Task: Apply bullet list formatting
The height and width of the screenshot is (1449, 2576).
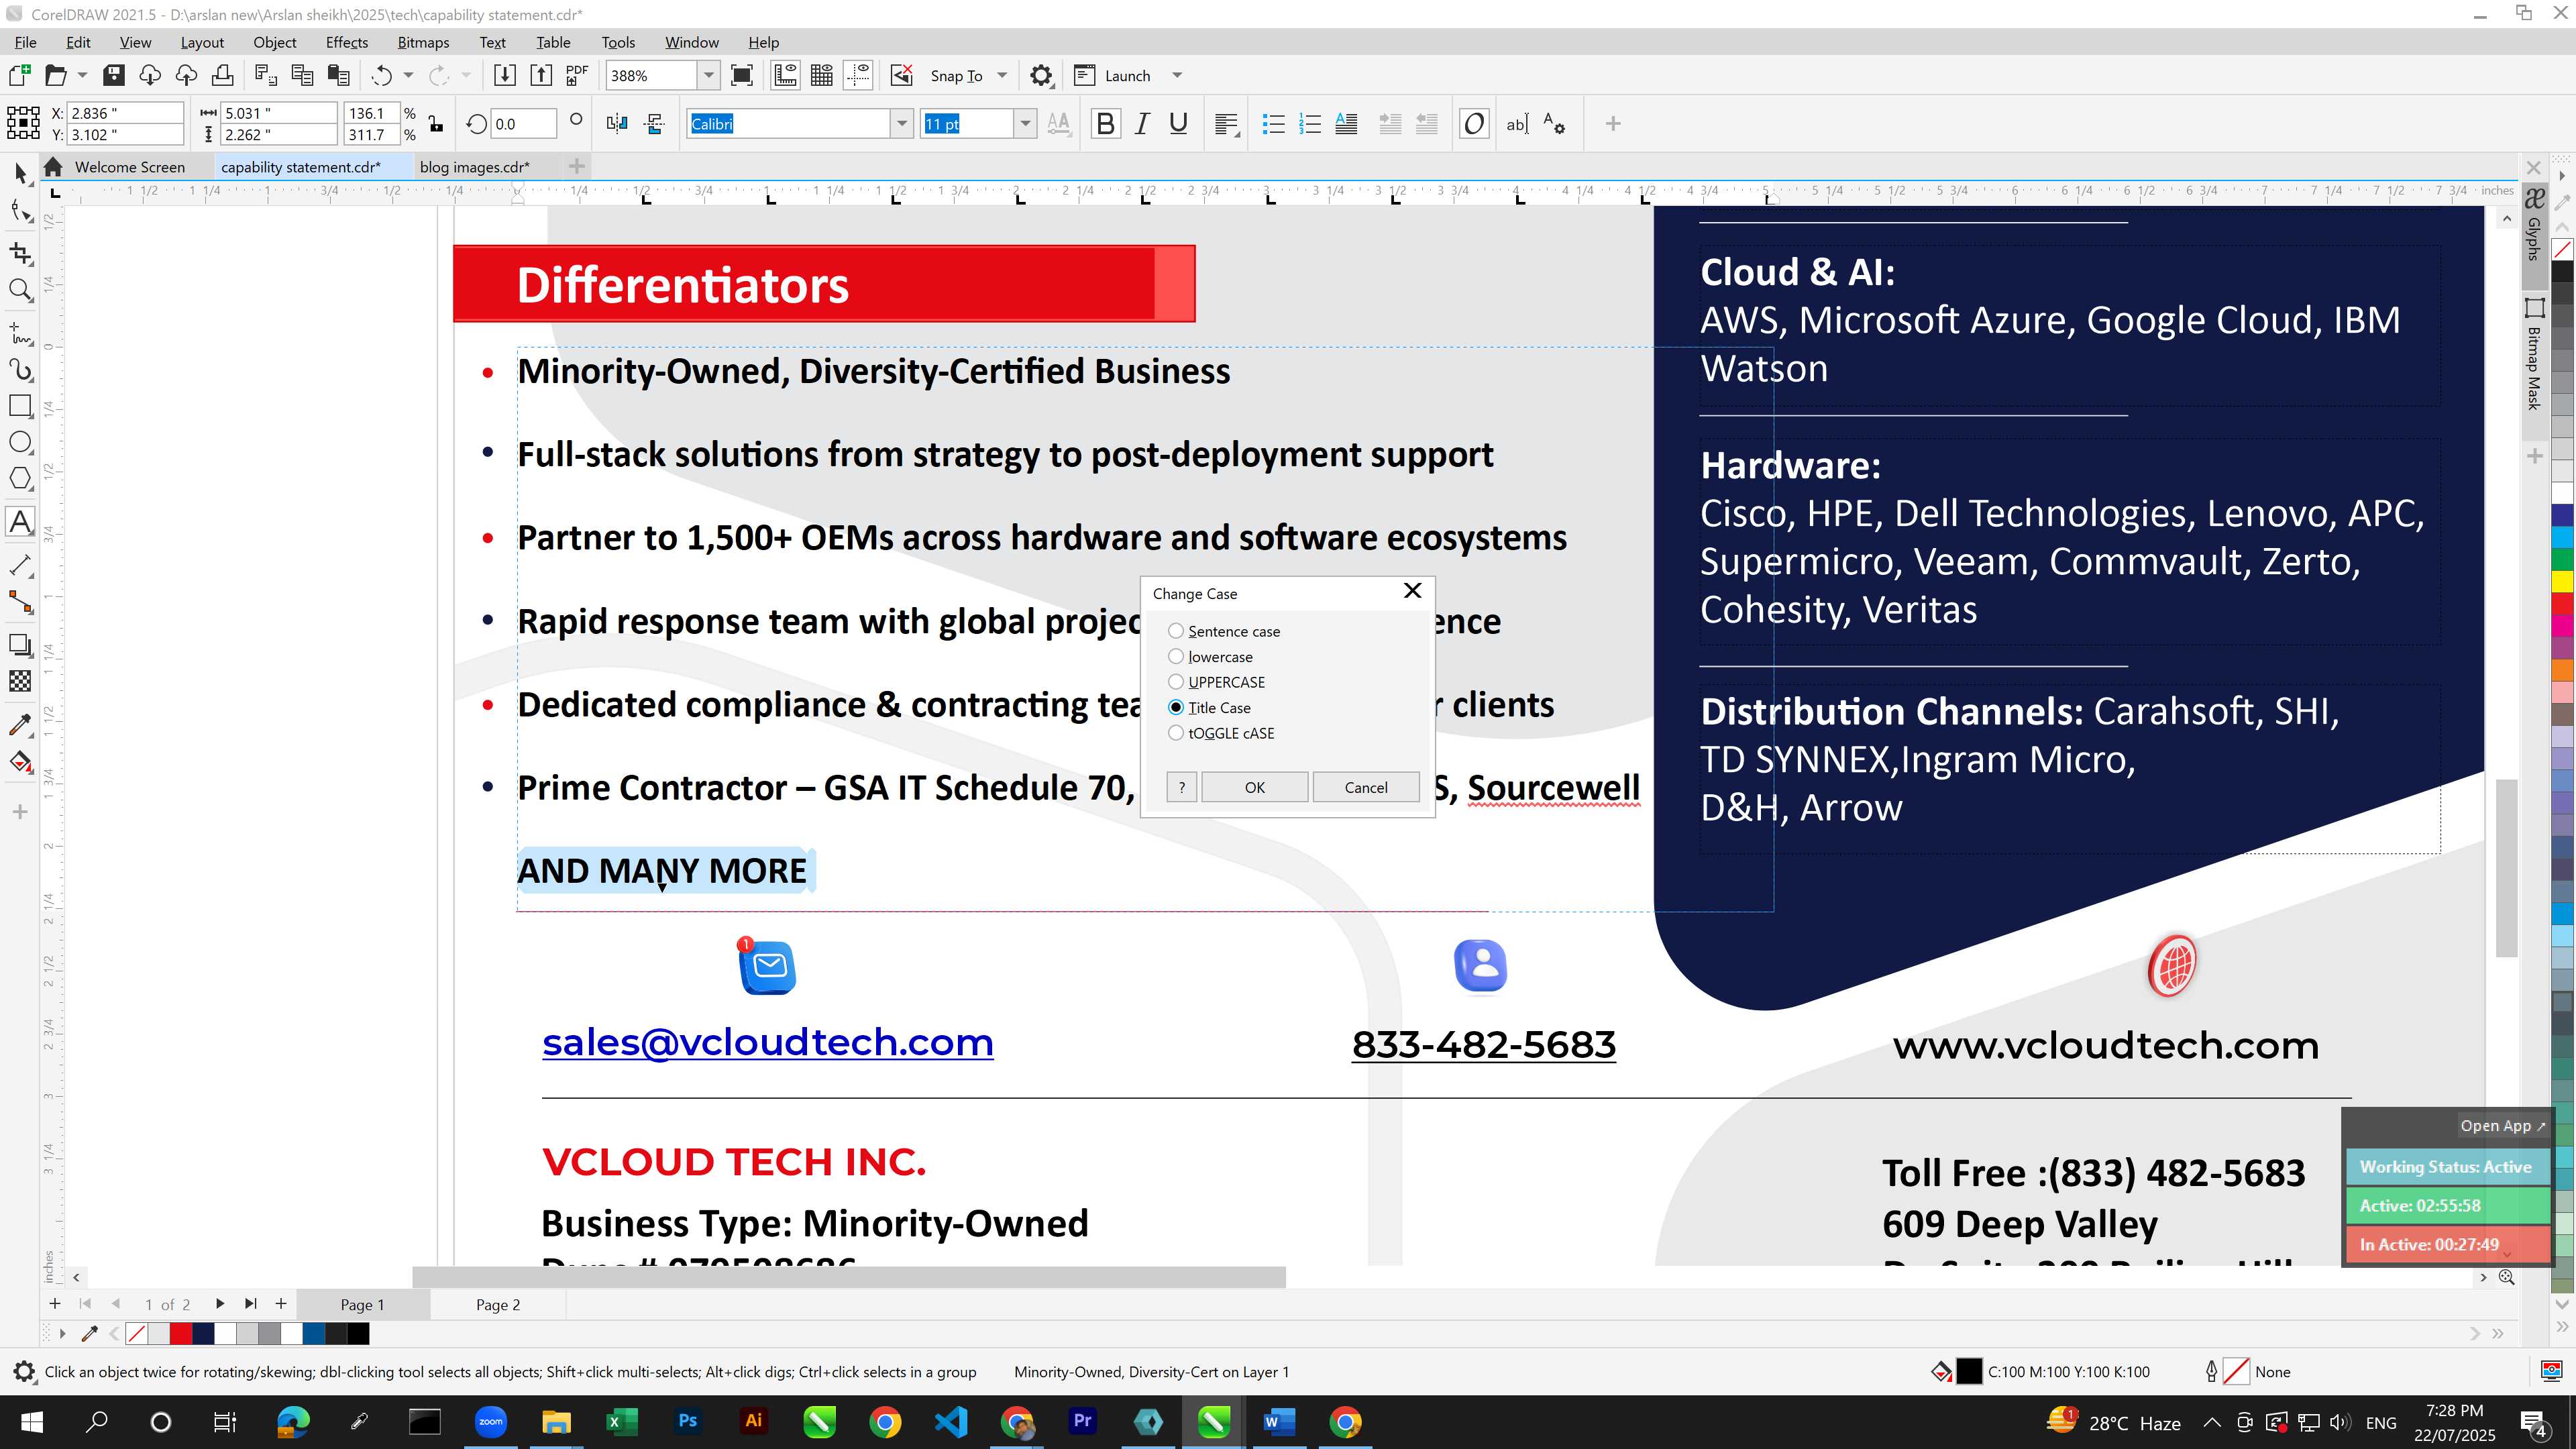Action: (x=1273, y=124)
